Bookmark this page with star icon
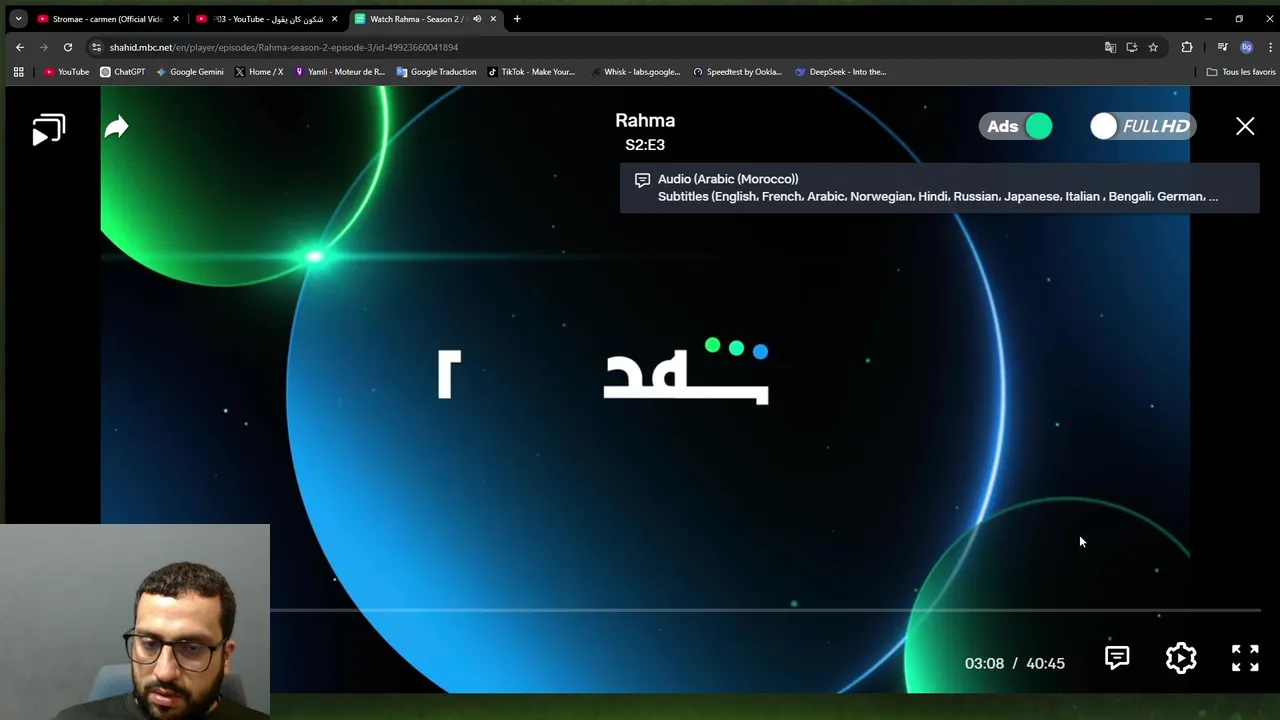 1153,47
